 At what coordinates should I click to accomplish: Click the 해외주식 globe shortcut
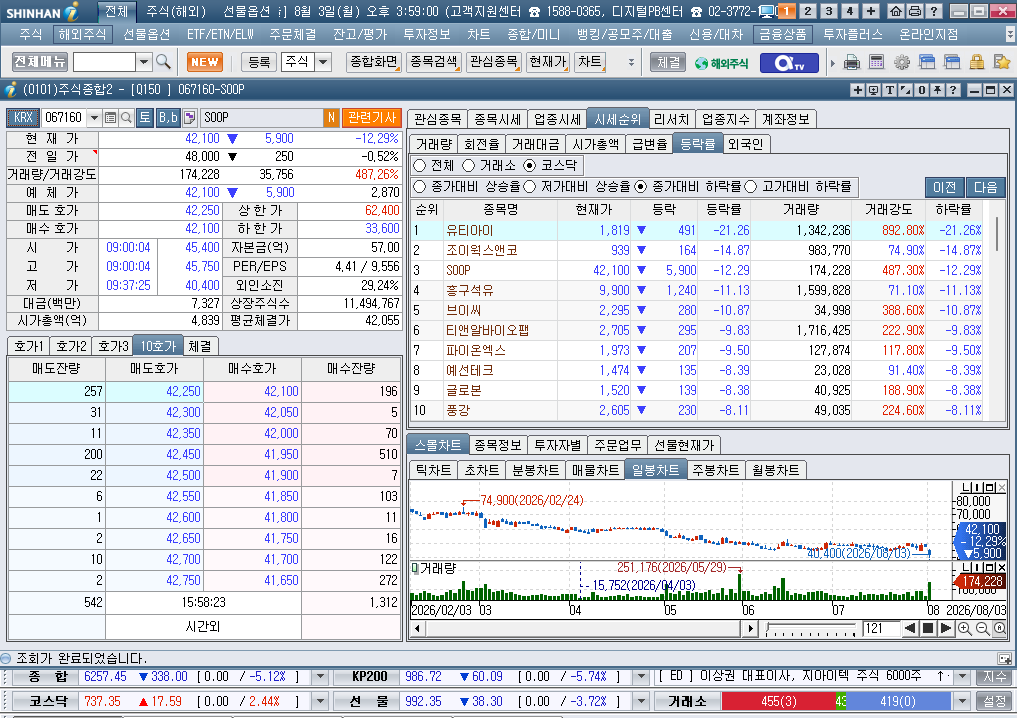(x=721, y=63)
